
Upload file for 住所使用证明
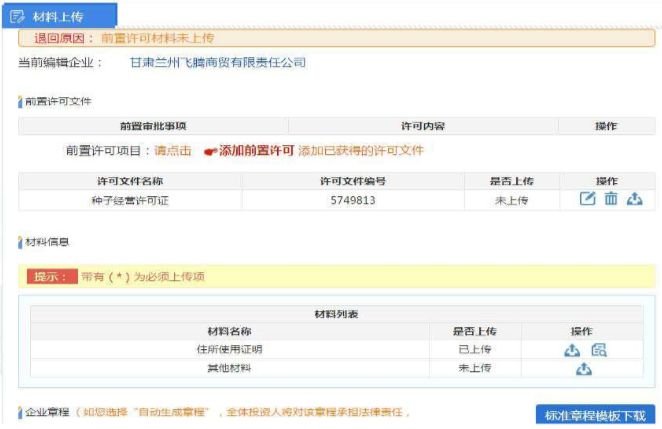point(572,349)
